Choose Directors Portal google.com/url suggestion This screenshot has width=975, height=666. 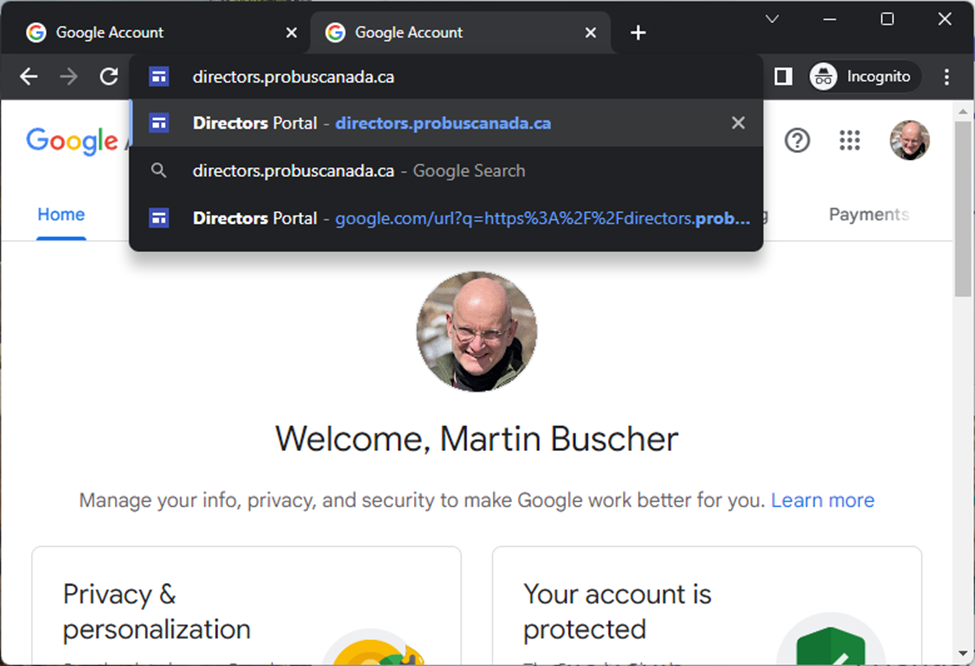[x=446, y=218]
